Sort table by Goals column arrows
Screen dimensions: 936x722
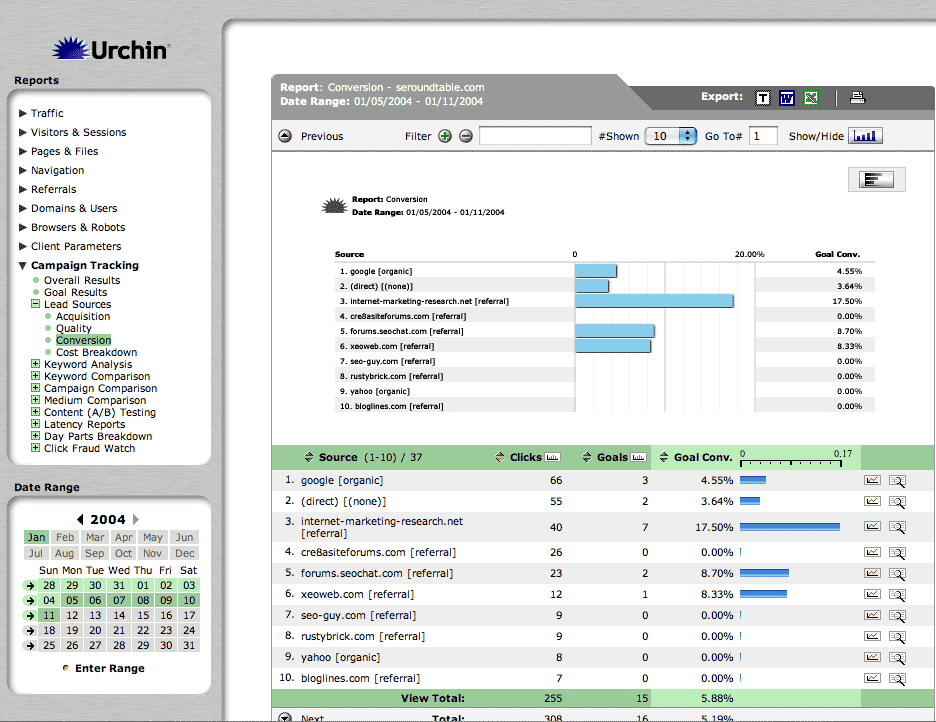[587, 457]
